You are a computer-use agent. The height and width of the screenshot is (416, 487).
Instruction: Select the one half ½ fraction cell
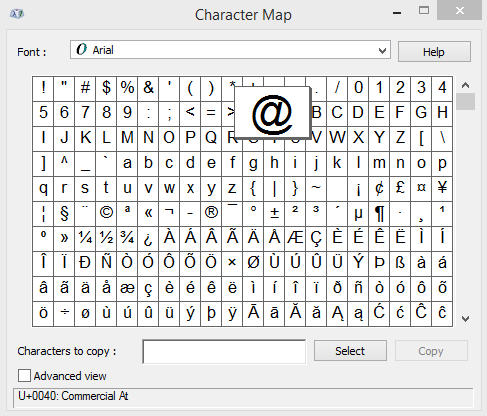(x=106, y=238)
